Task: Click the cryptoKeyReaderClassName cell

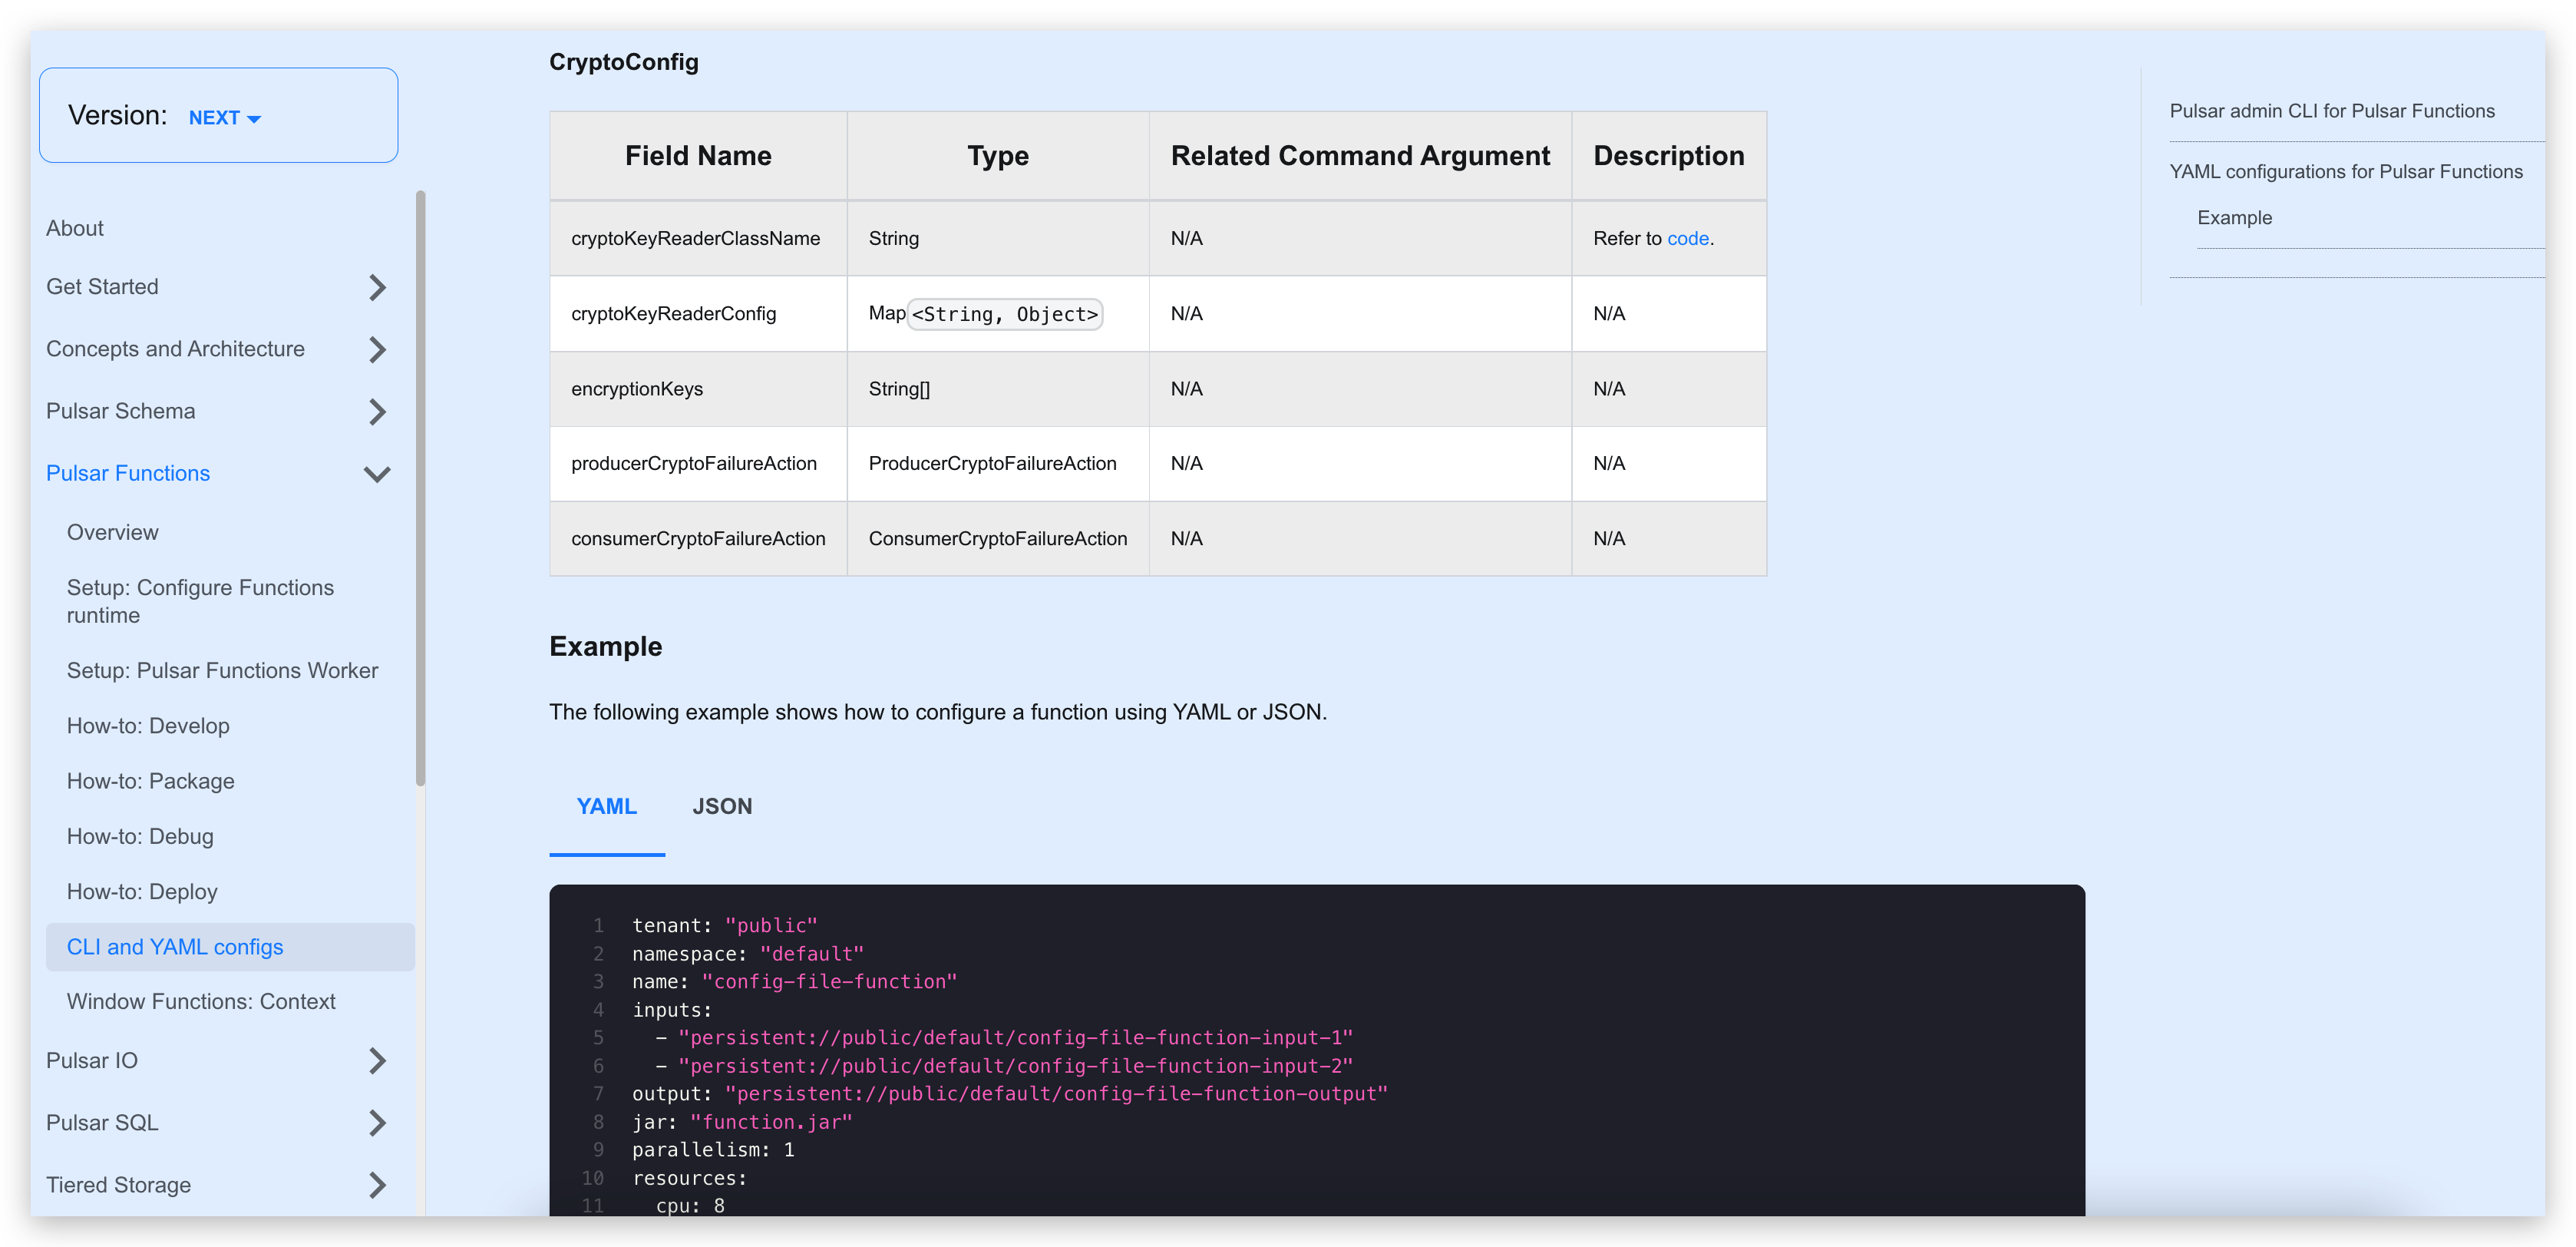Action: [698, 238]
